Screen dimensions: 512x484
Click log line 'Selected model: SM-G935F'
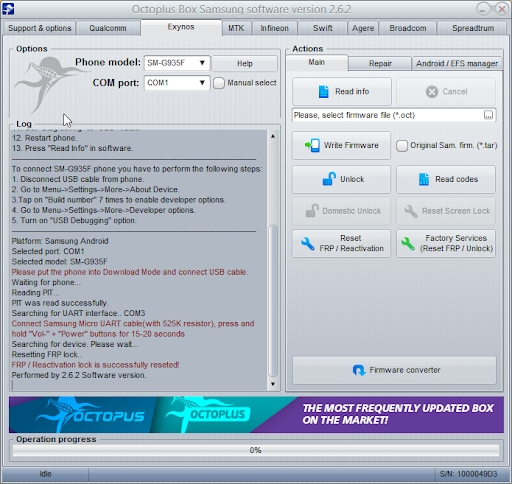[x=59, y=262]
